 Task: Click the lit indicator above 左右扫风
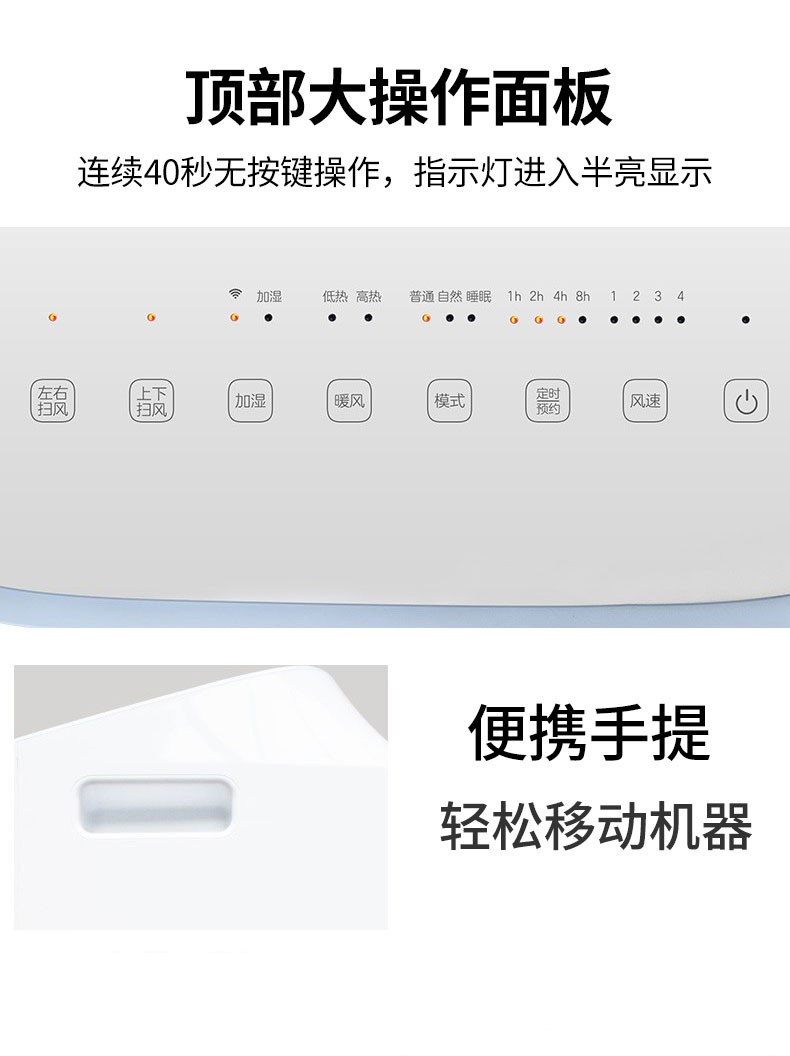[x=53, y=317]
